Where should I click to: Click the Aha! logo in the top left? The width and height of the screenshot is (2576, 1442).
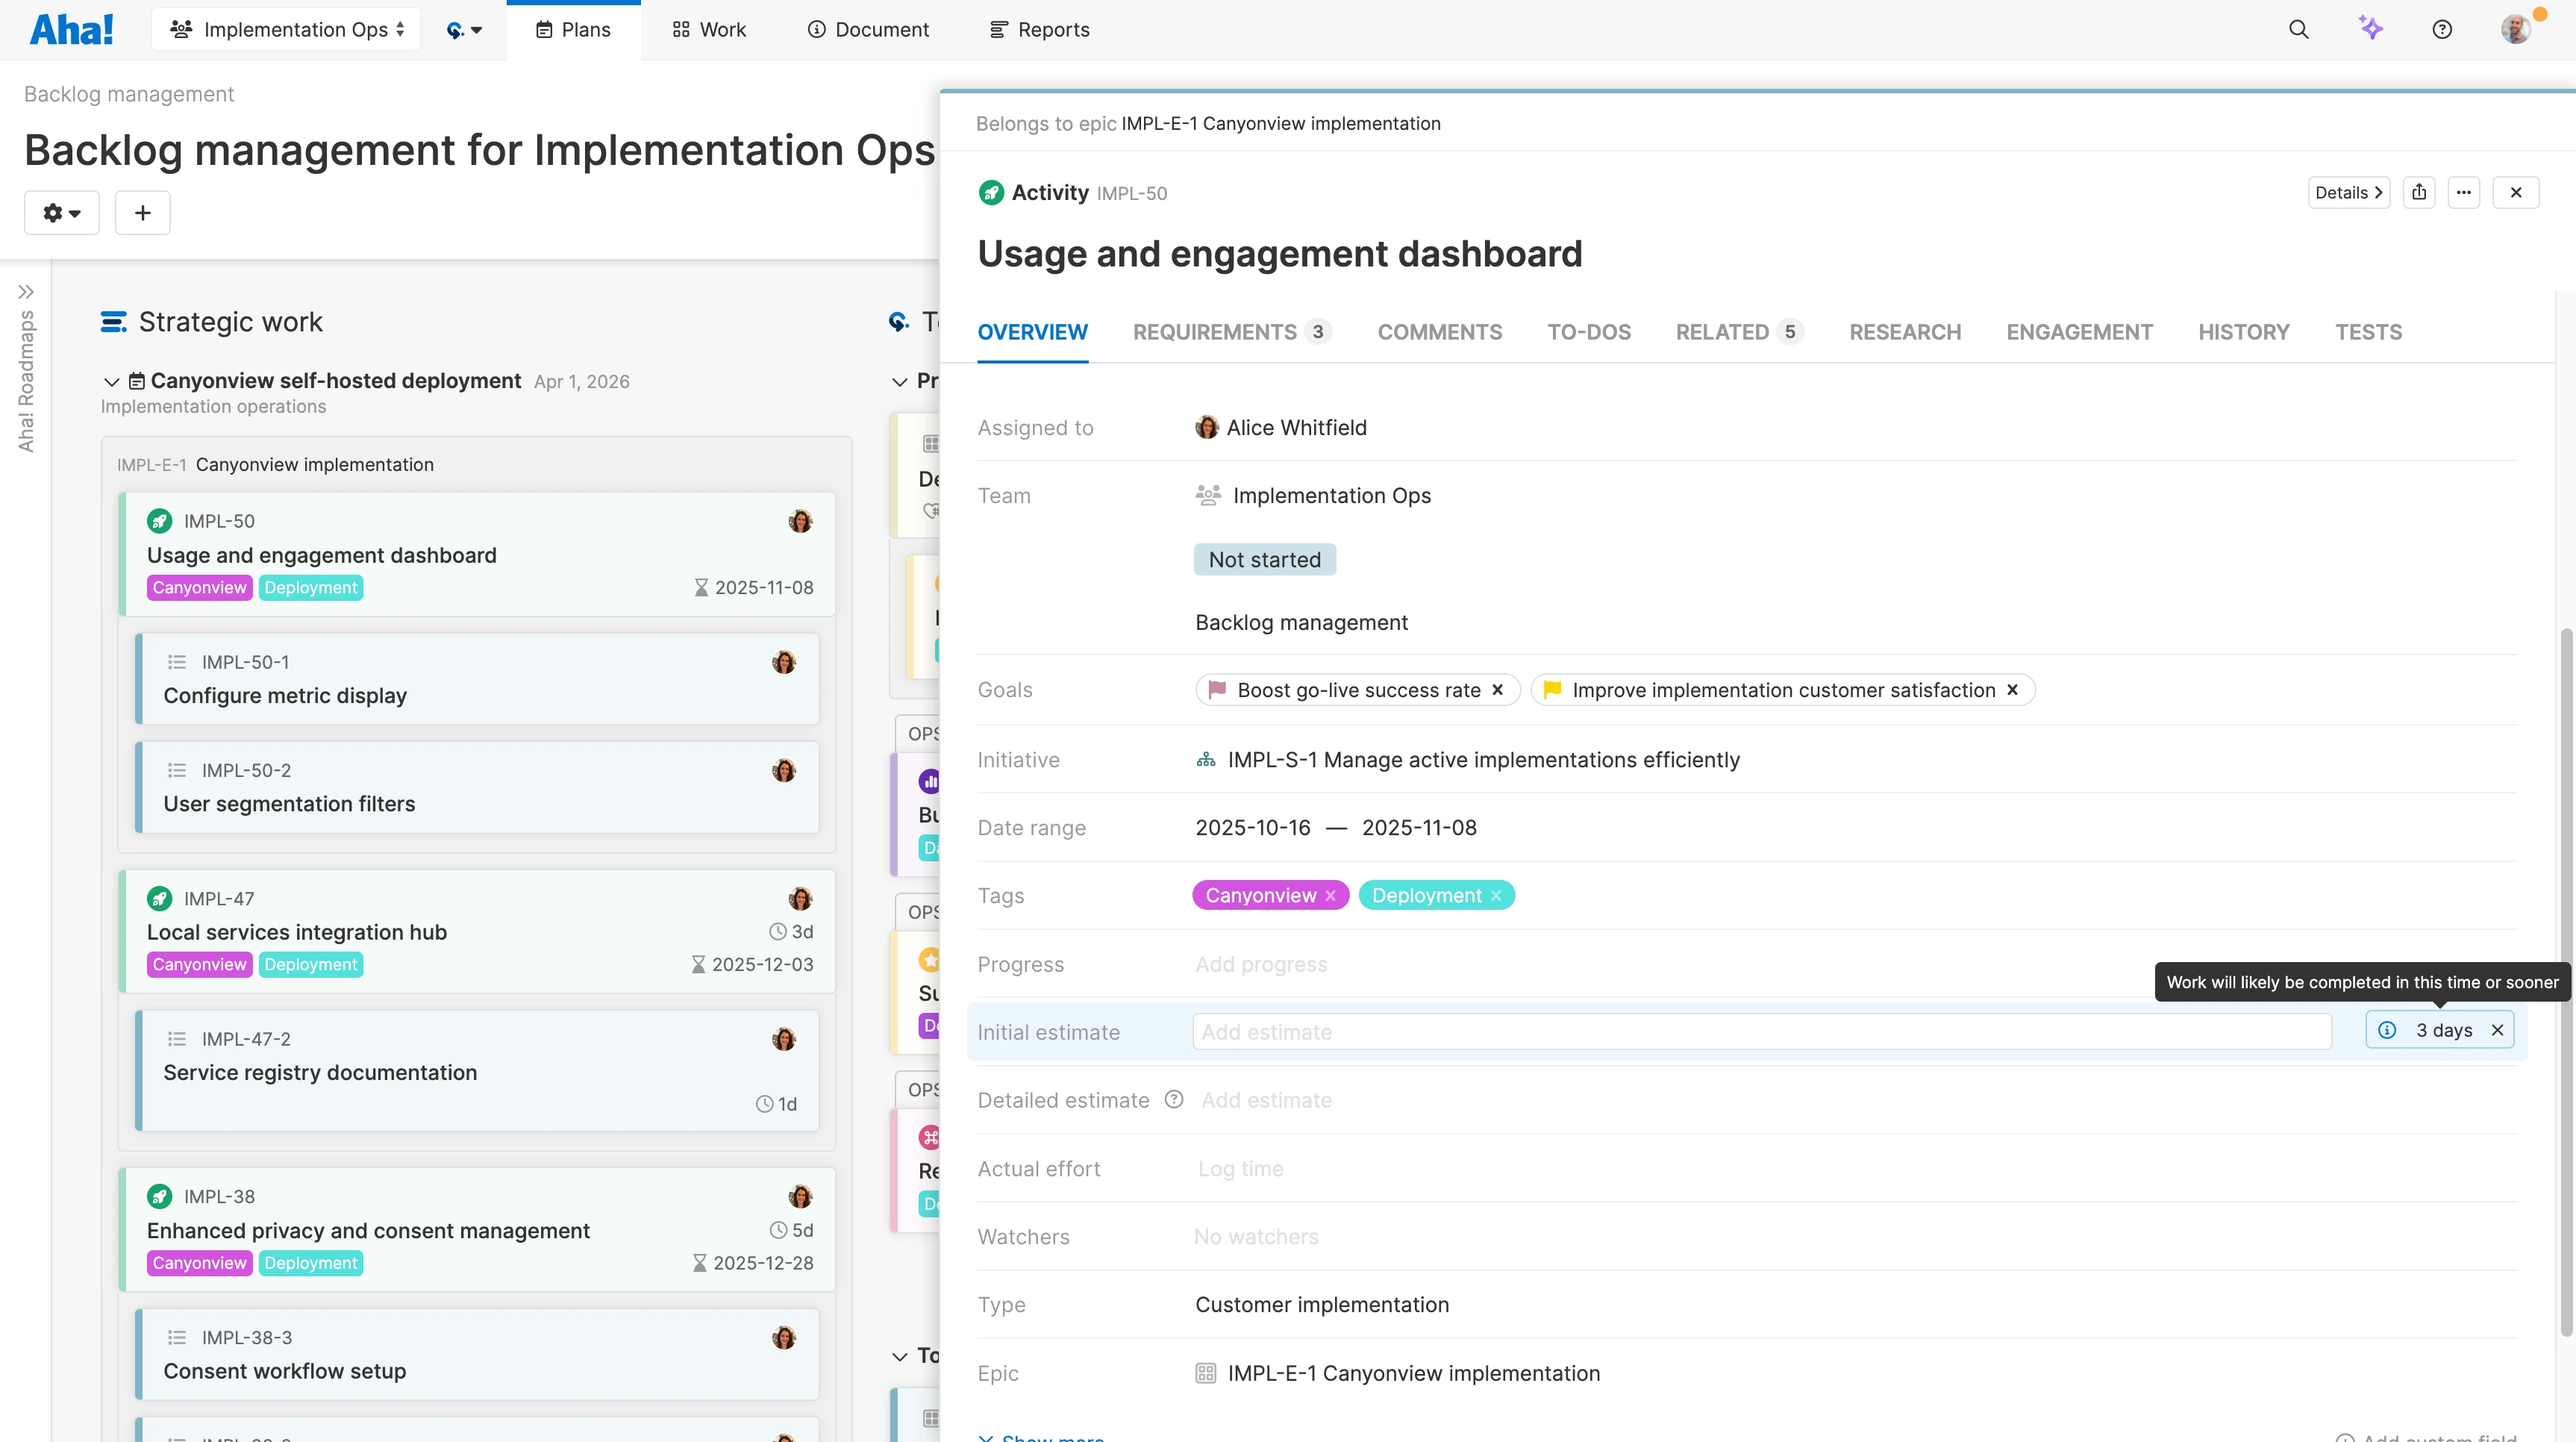[71, 29]
